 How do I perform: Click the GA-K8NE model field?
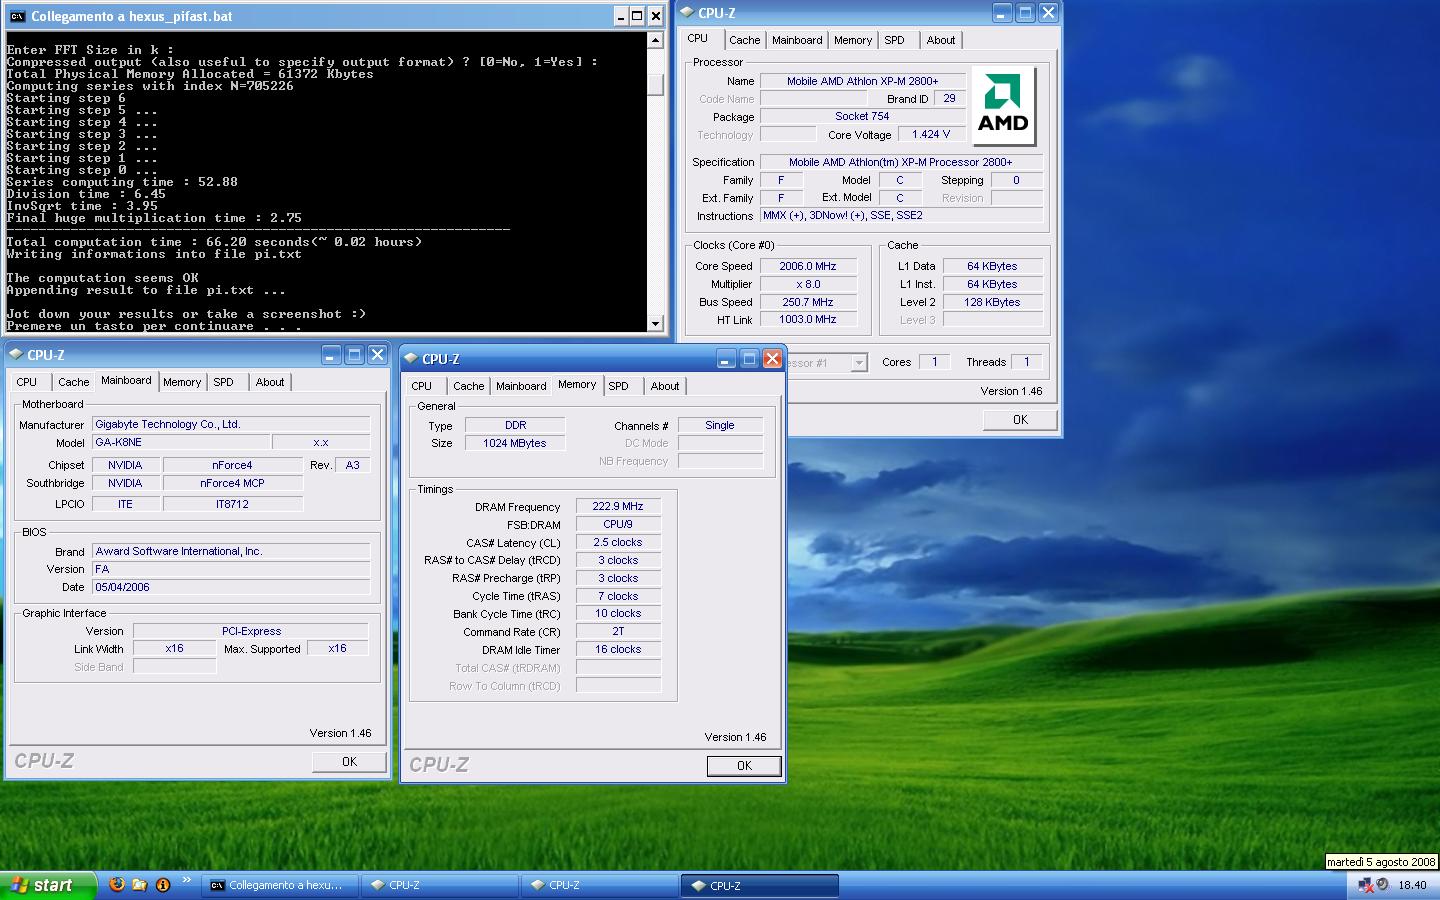(x=181, y=442)
